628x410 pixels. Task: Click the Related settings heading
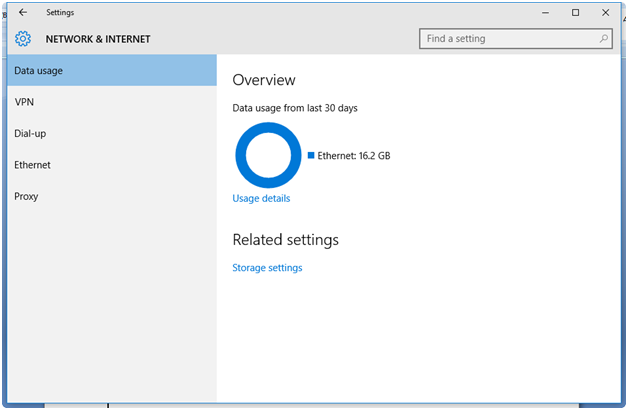285,240
